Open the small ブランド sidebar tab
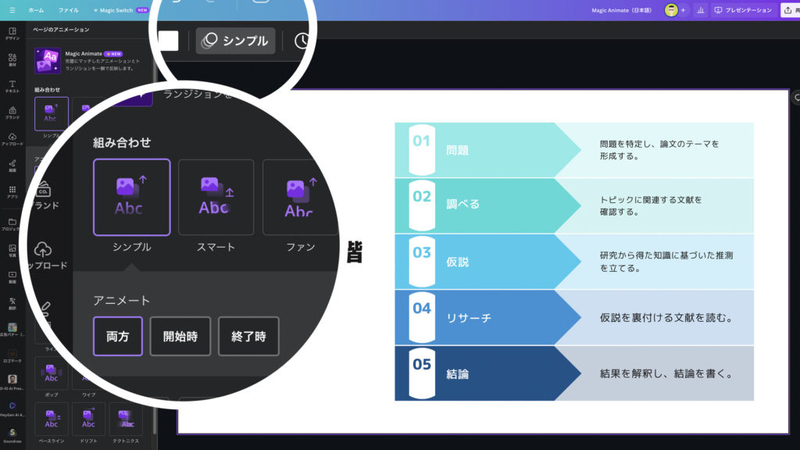 point(12,113)
